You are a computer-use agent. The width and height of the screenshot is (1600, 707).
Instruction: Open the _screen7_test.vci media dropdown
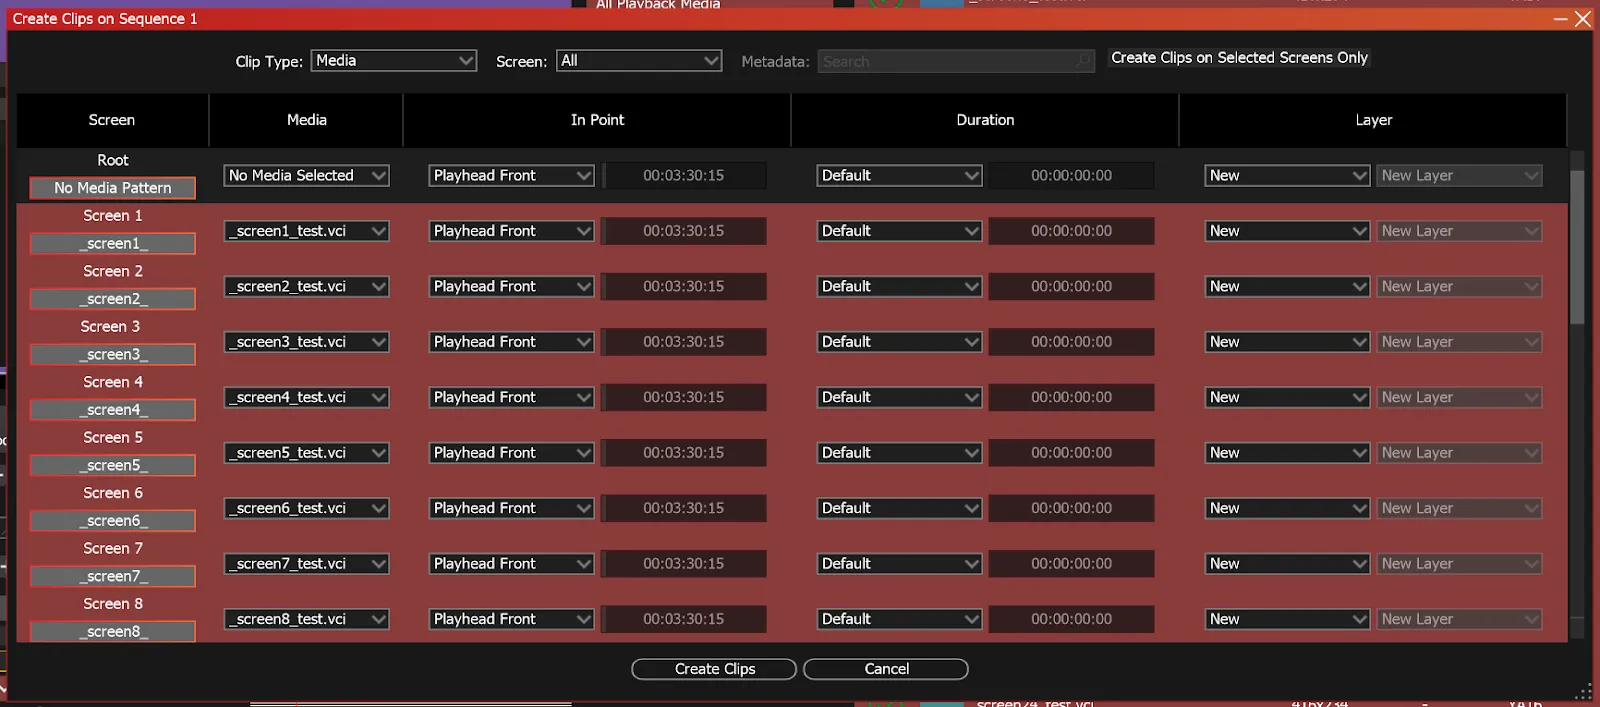pyautogui.click(x=306, y=564)
